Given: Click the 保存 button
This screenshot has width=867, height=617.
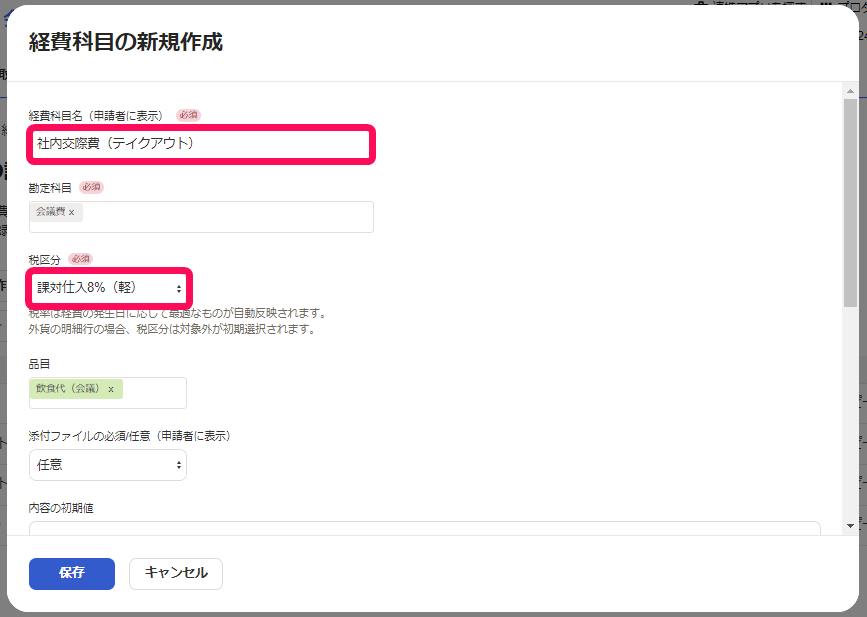Looking at the screenshot, I should coord(72,573).
